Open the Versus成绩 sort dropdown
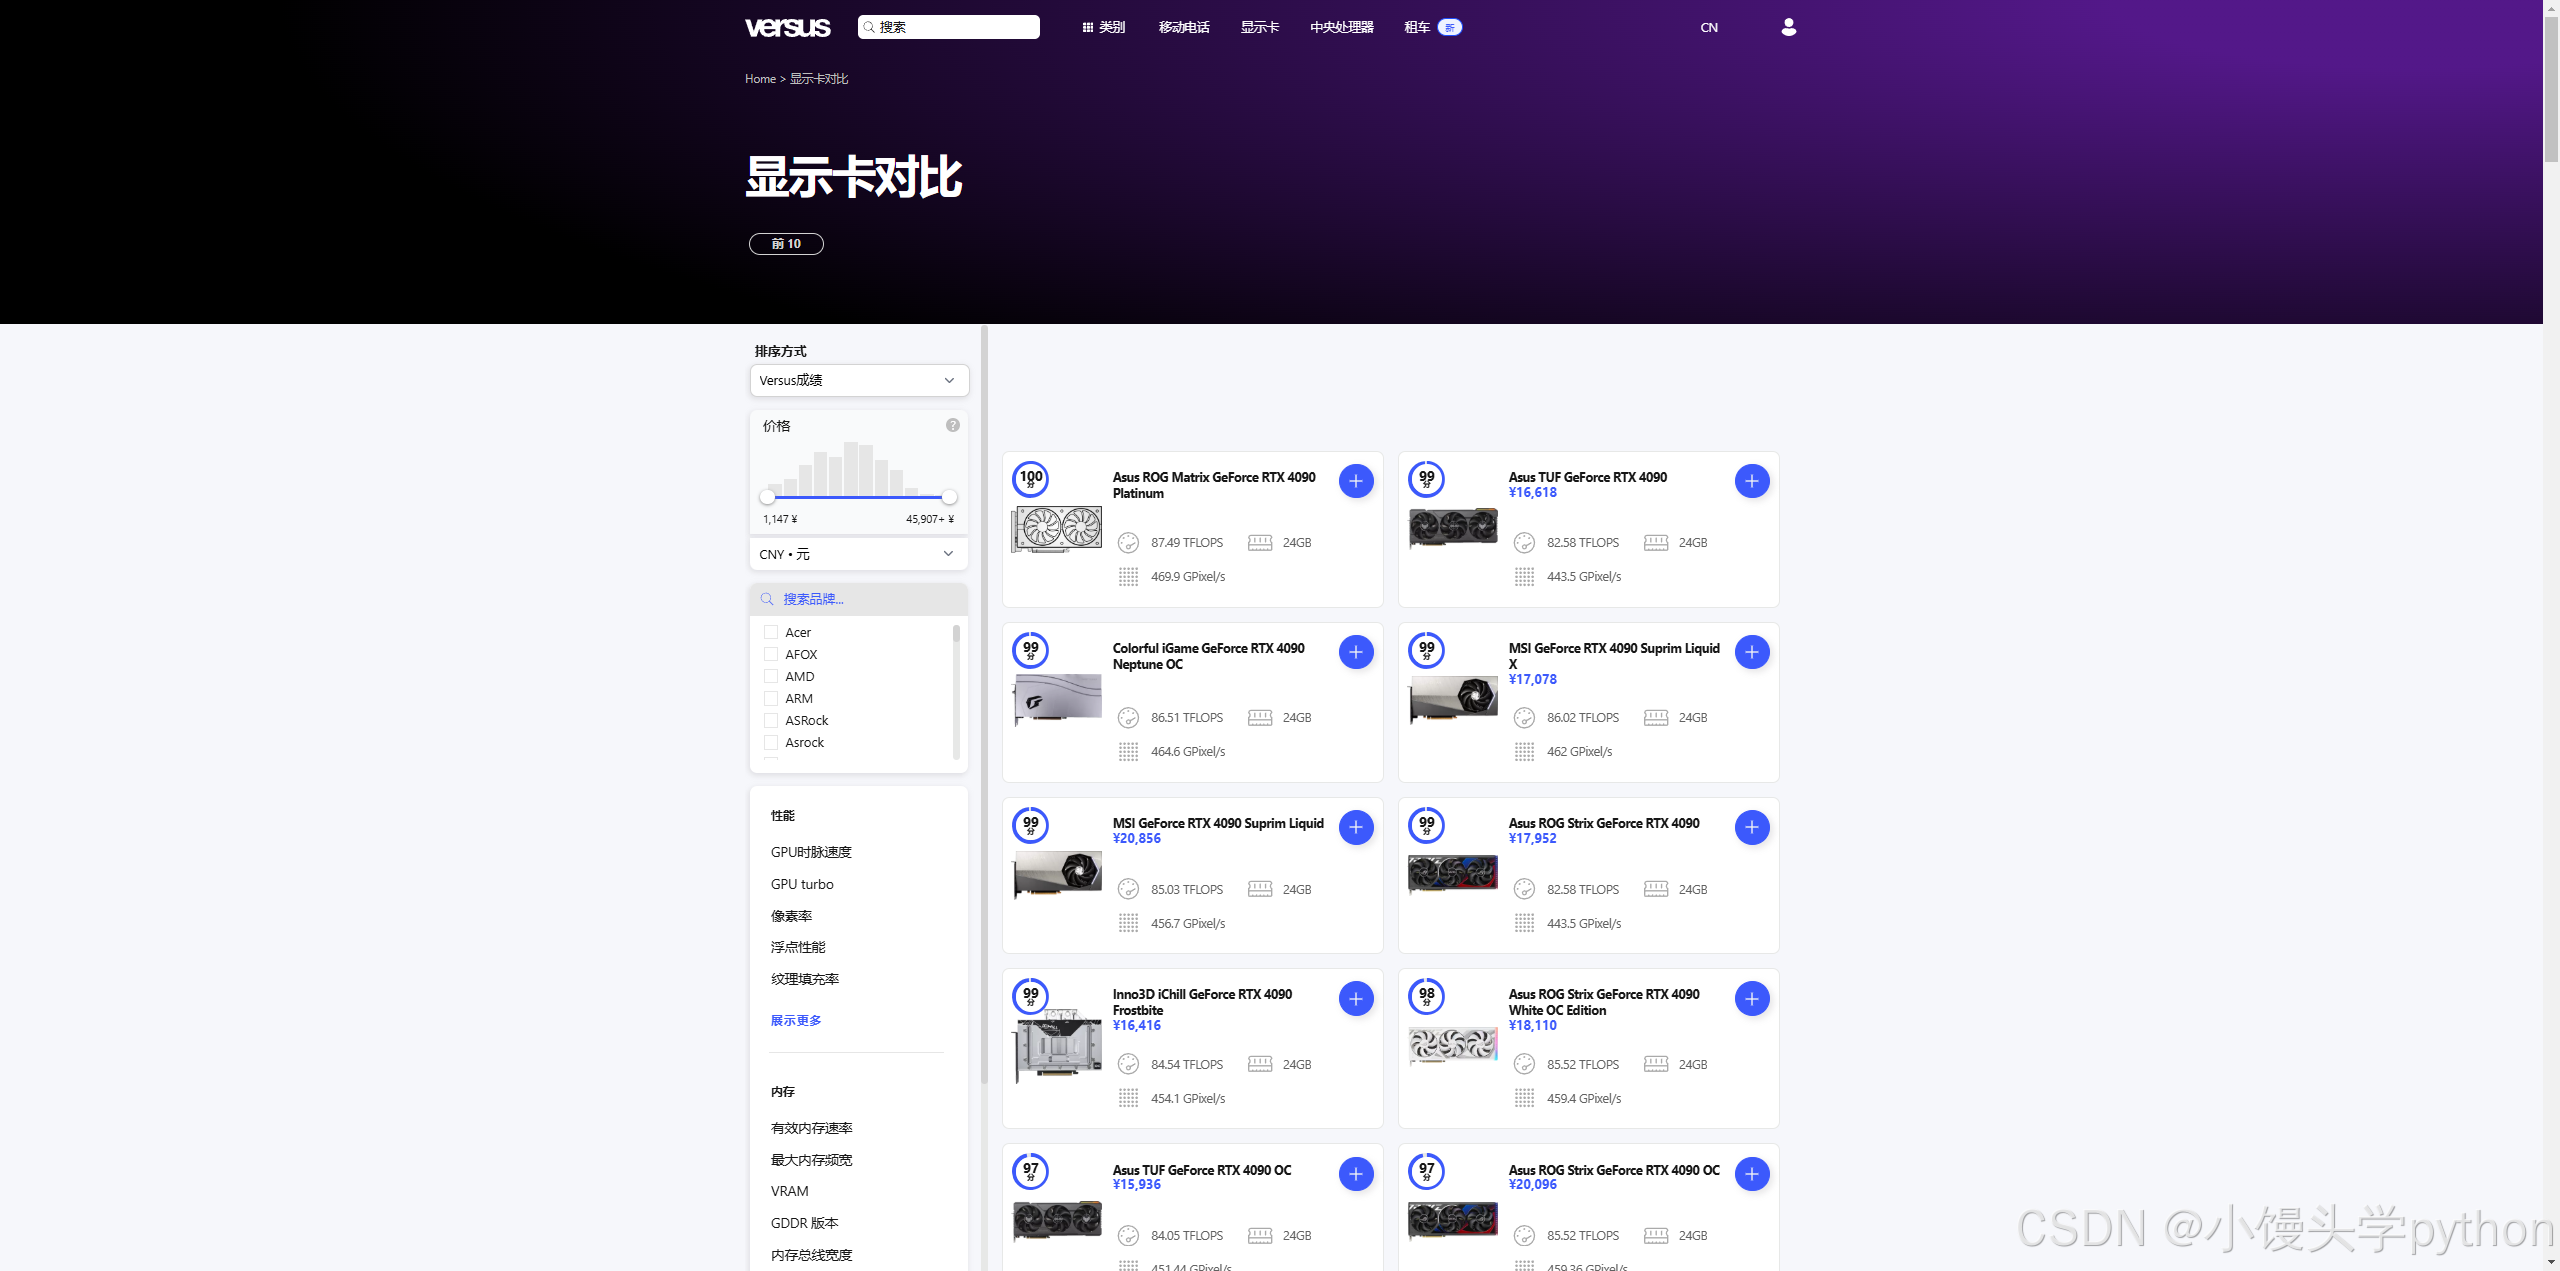This screenshot has width=2560, height=1271. point(858,380)
